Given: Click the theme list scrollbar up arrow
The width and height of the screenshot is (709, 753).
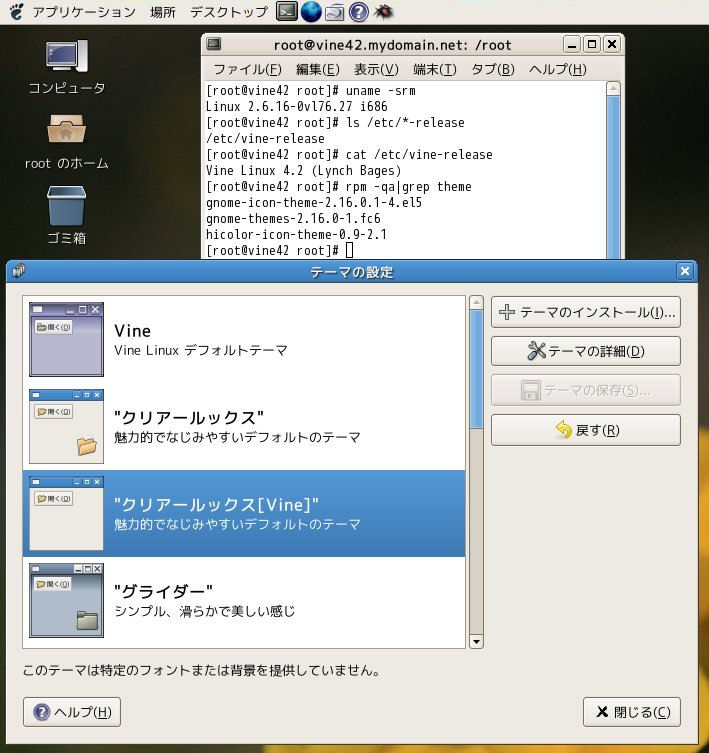Looking at the screenshot, I should click(476, 303).
